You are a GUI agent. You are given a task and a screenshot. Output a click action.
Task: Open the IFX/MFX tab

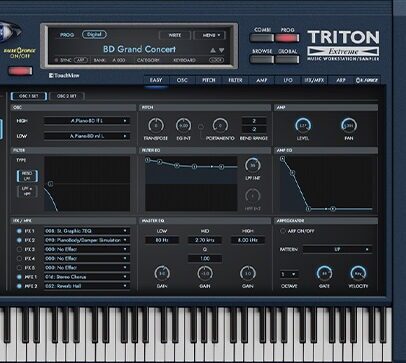[x=314, y=80]
